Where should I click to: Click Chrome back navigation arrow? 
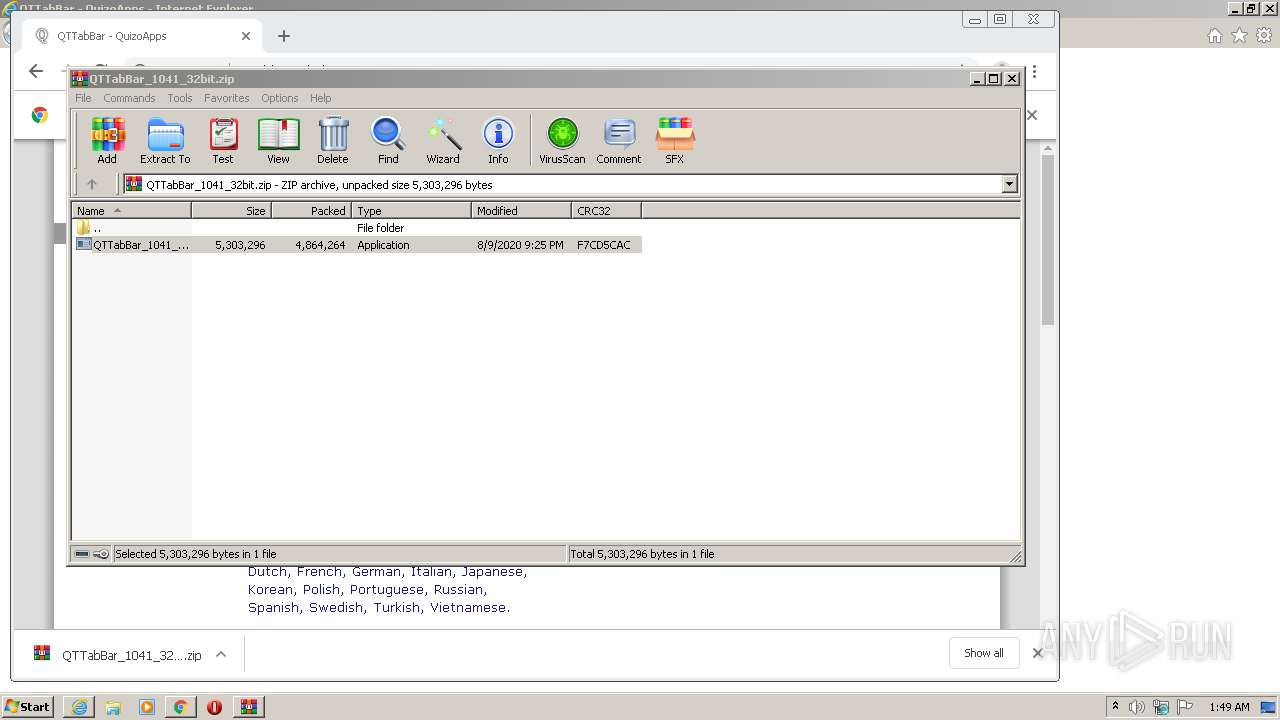(x=36, y=71)
